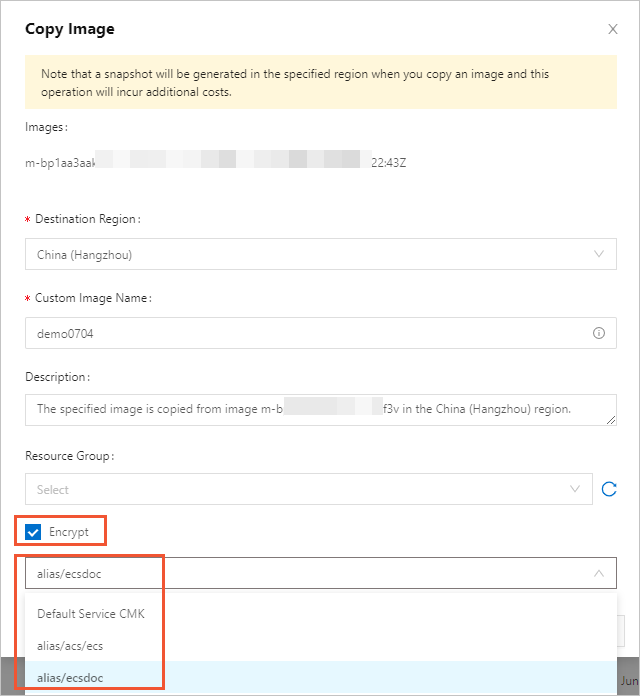640x696 pixels.
Task: Pick the highlighted alias/ecsdoc list option
Action: (x=70, y=678)
